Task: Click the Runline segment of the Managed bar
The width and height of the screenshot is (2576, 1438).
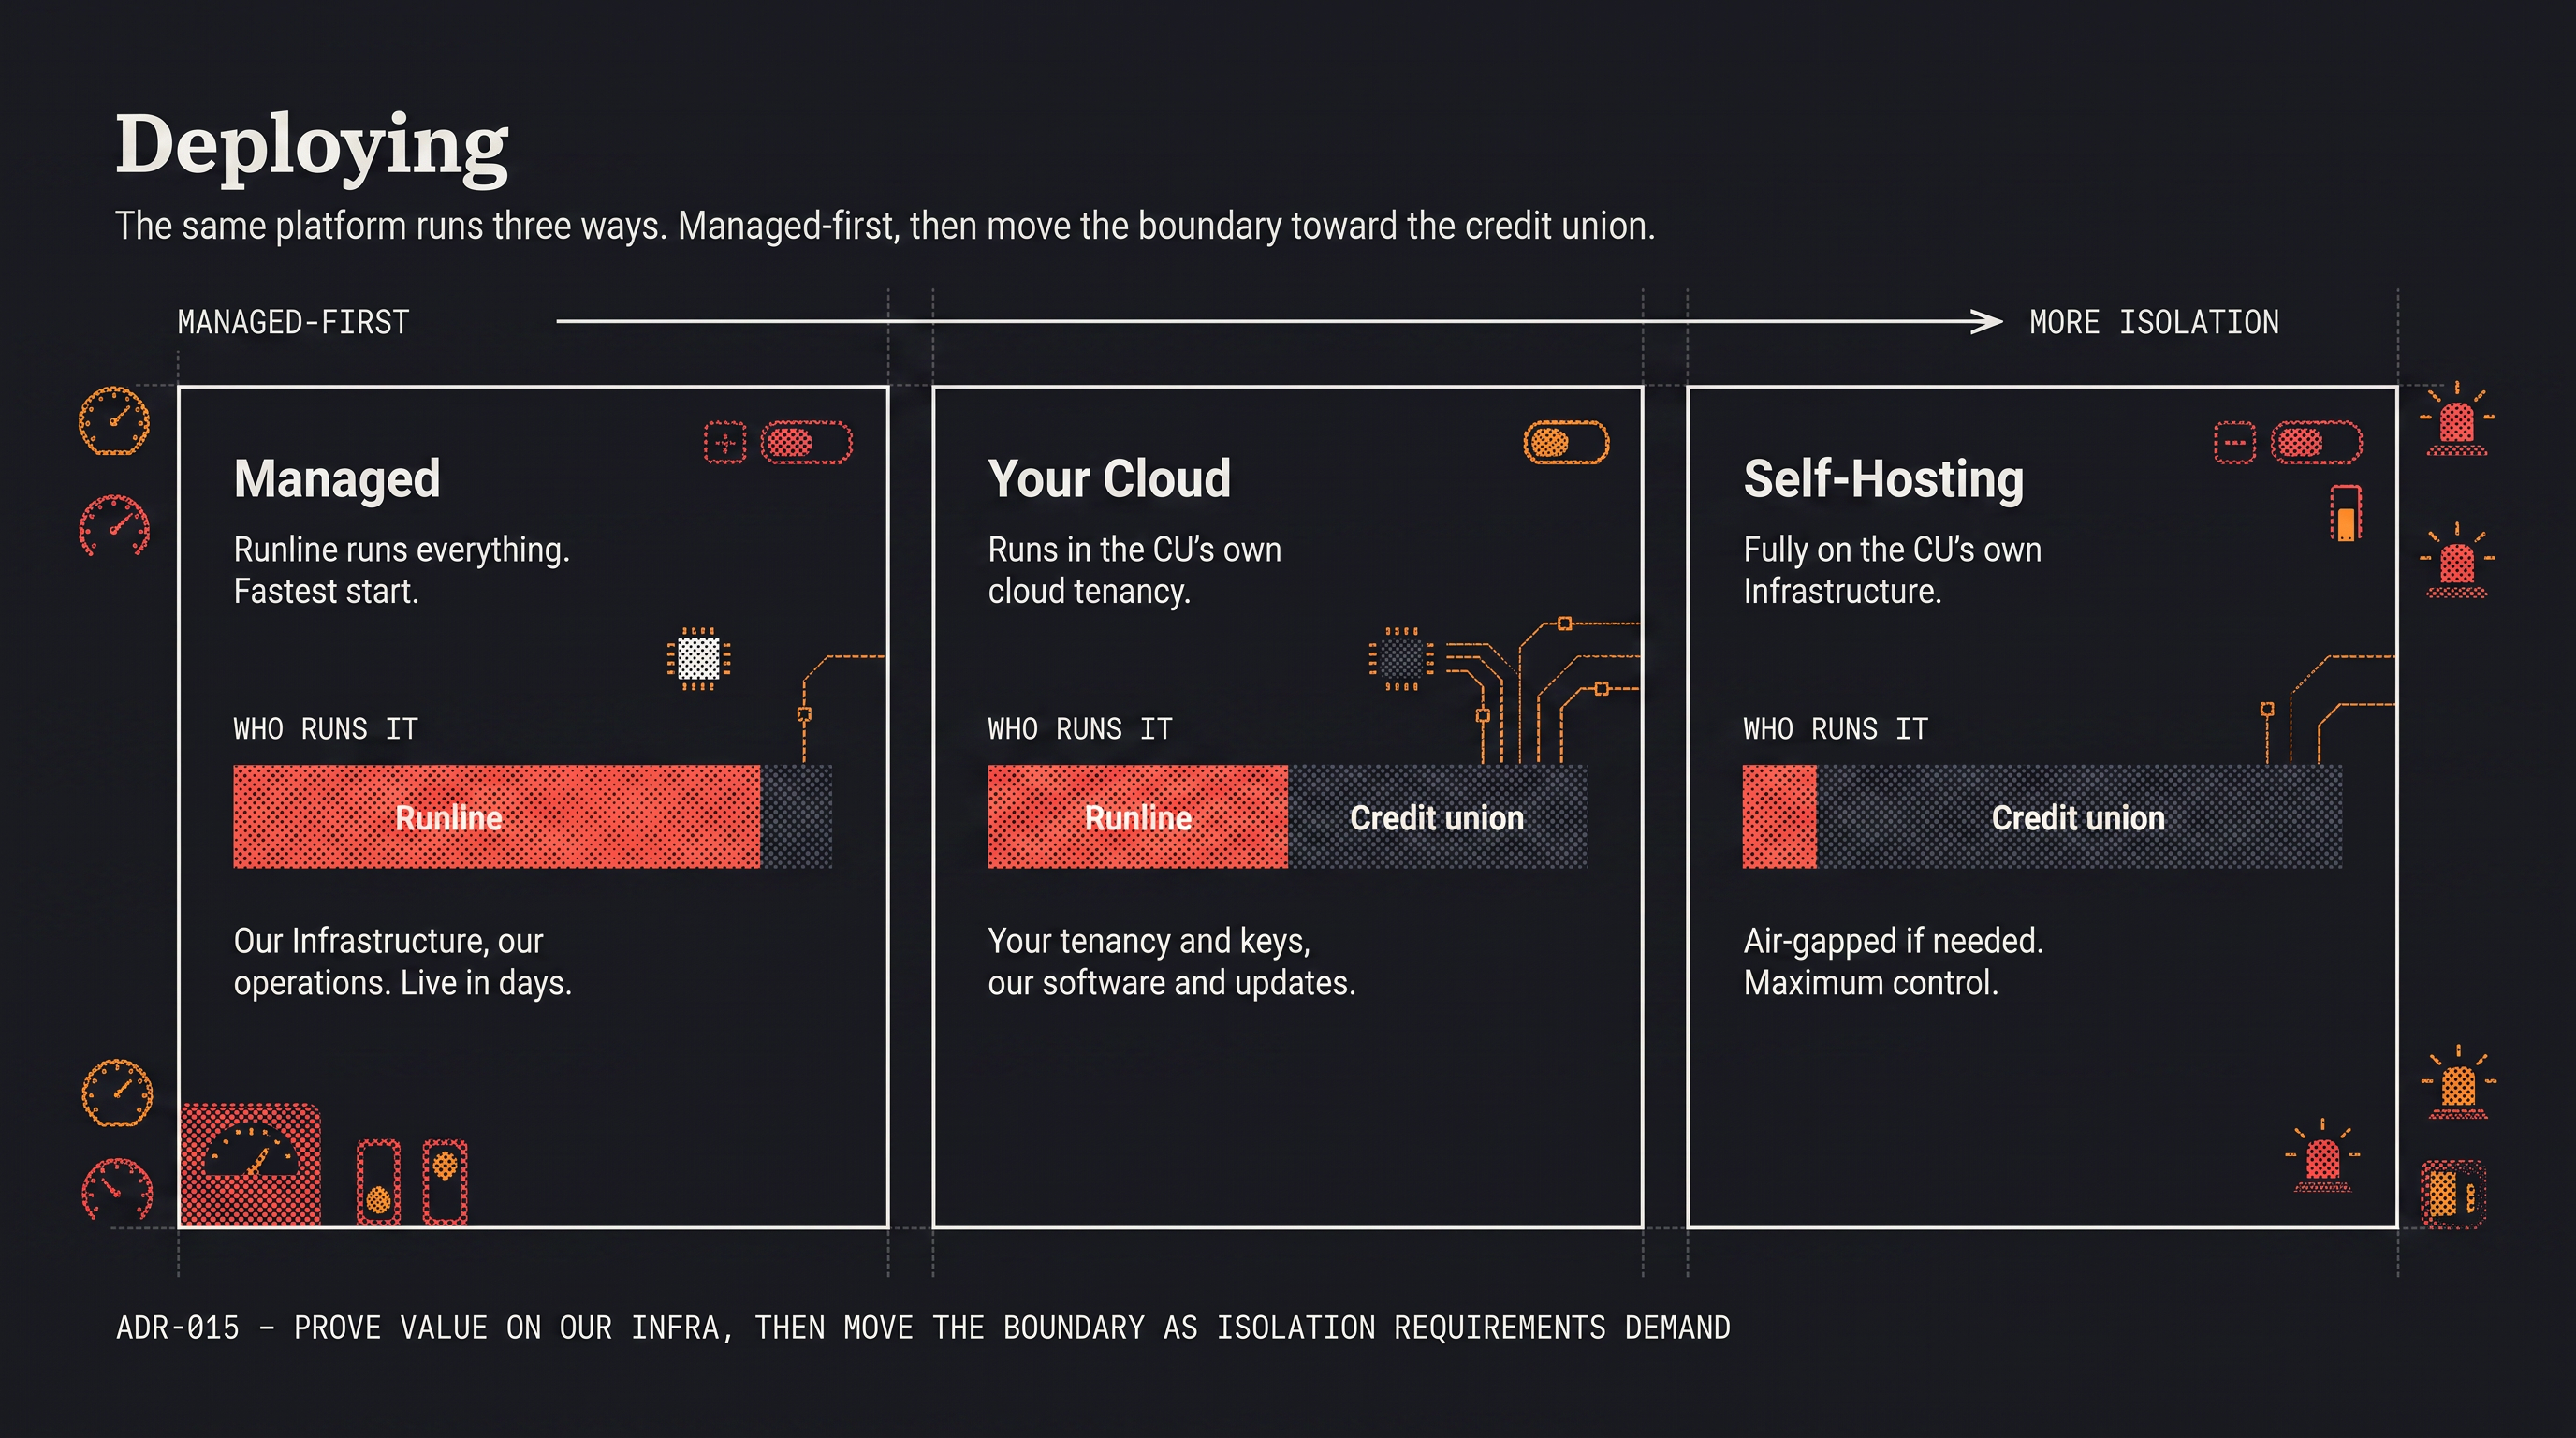Action: click(x=497, y=817)
